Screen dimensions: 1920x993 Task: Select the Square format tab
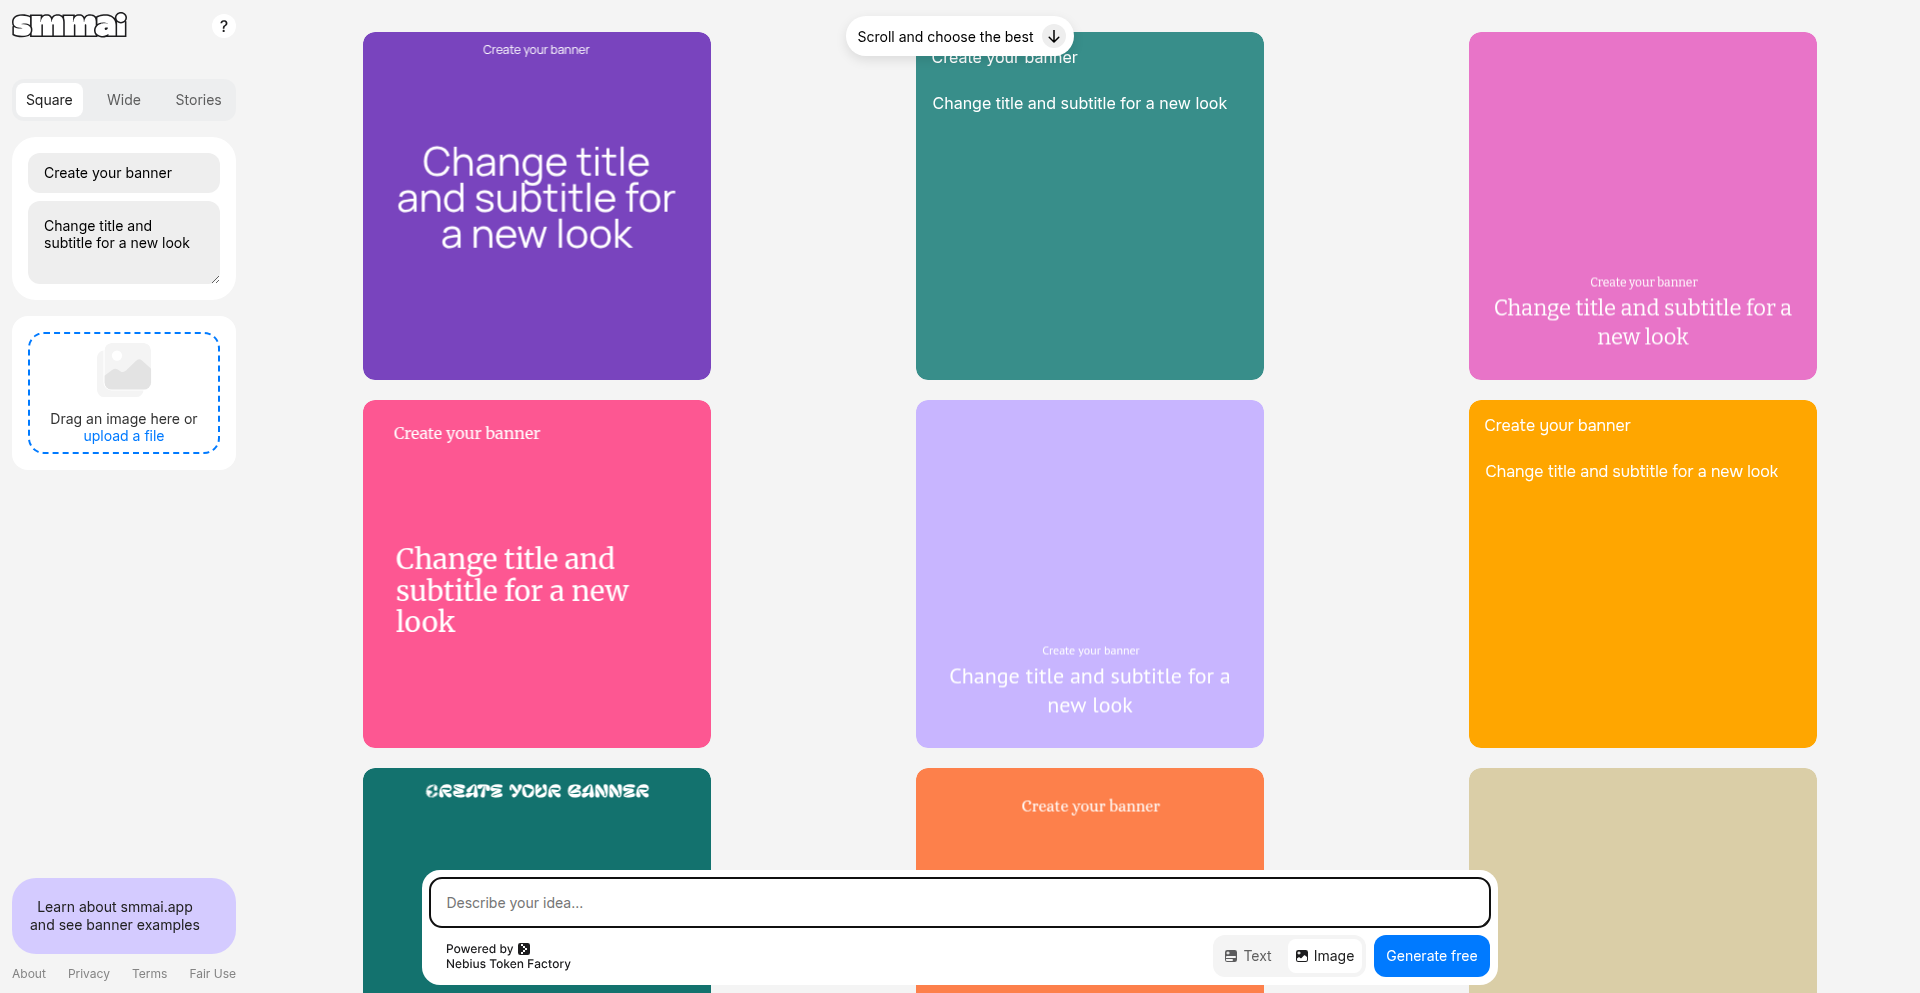49,100
